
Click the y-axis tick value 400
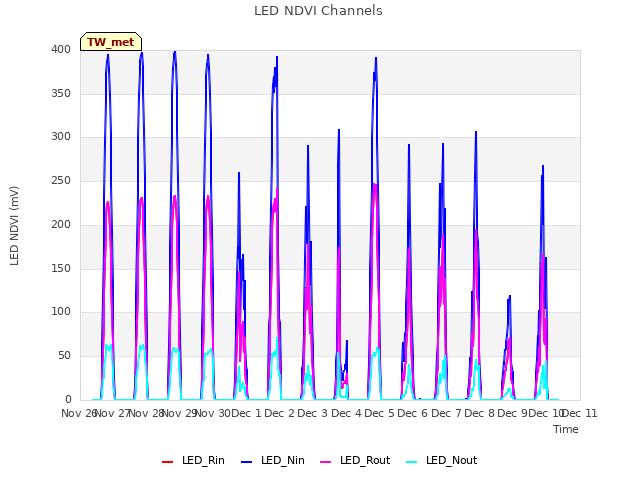(x=61, y=49)
